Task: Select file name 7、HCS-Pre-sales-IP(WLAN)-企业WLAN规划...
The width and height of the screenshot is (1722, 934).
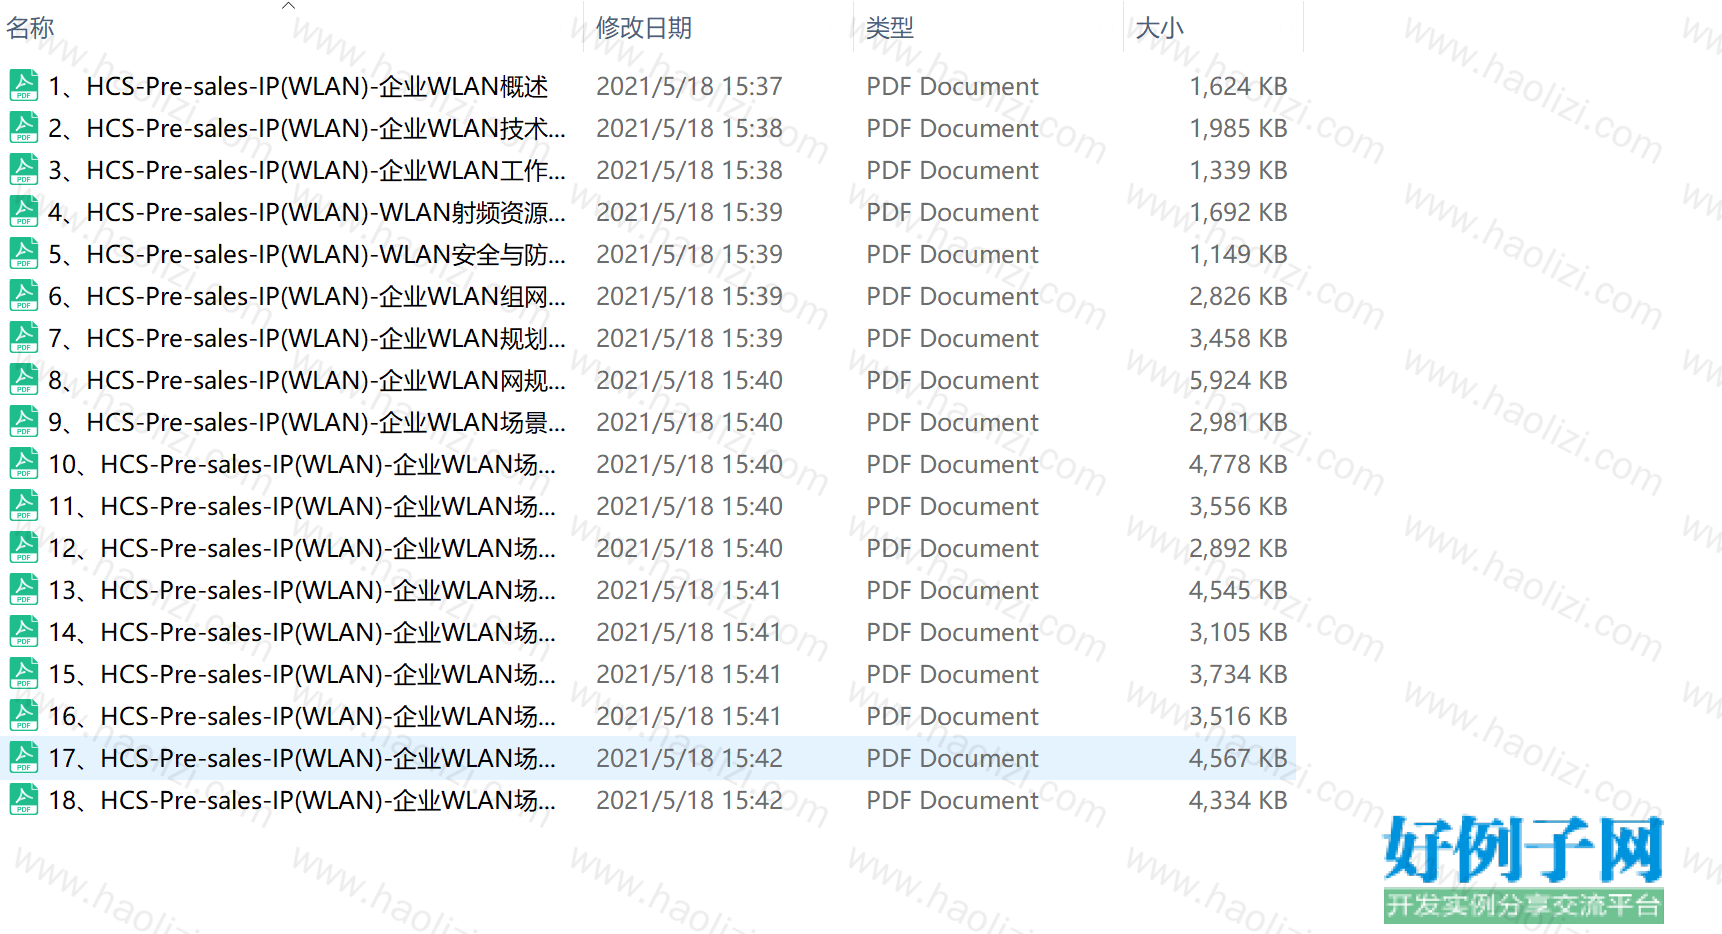Action: 307,339
